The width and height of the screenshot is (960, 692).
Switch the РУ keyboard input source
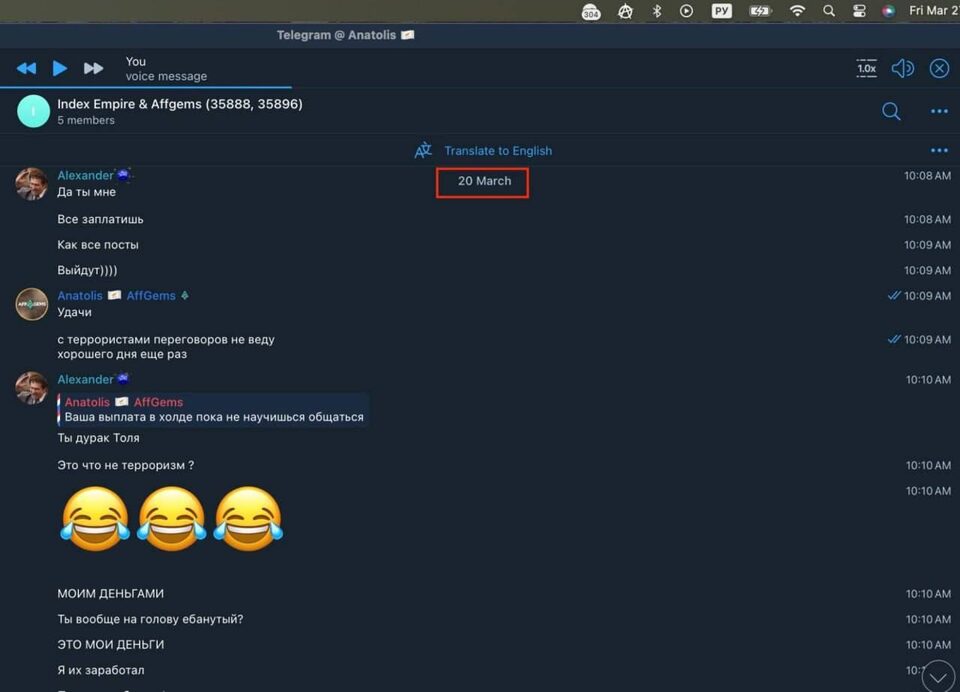(721, 11)
